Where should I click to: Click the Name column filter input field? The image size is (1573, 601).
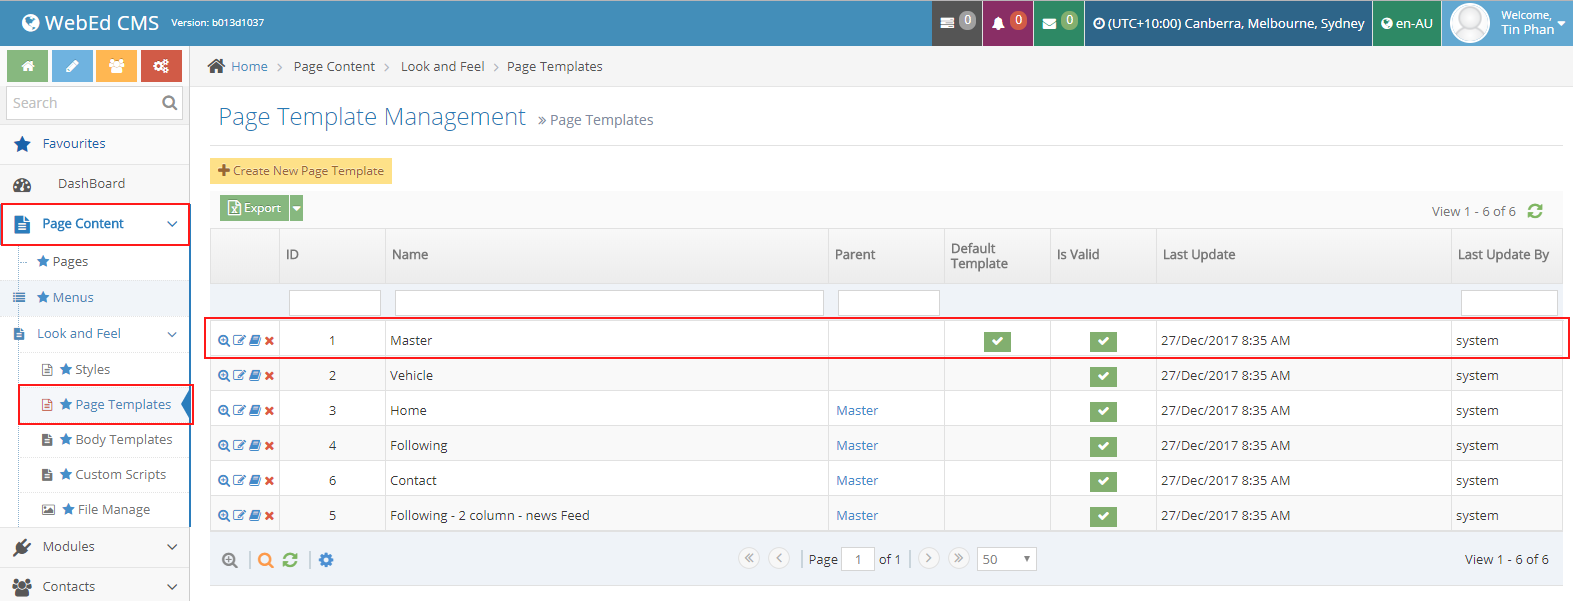pos(609,303)
